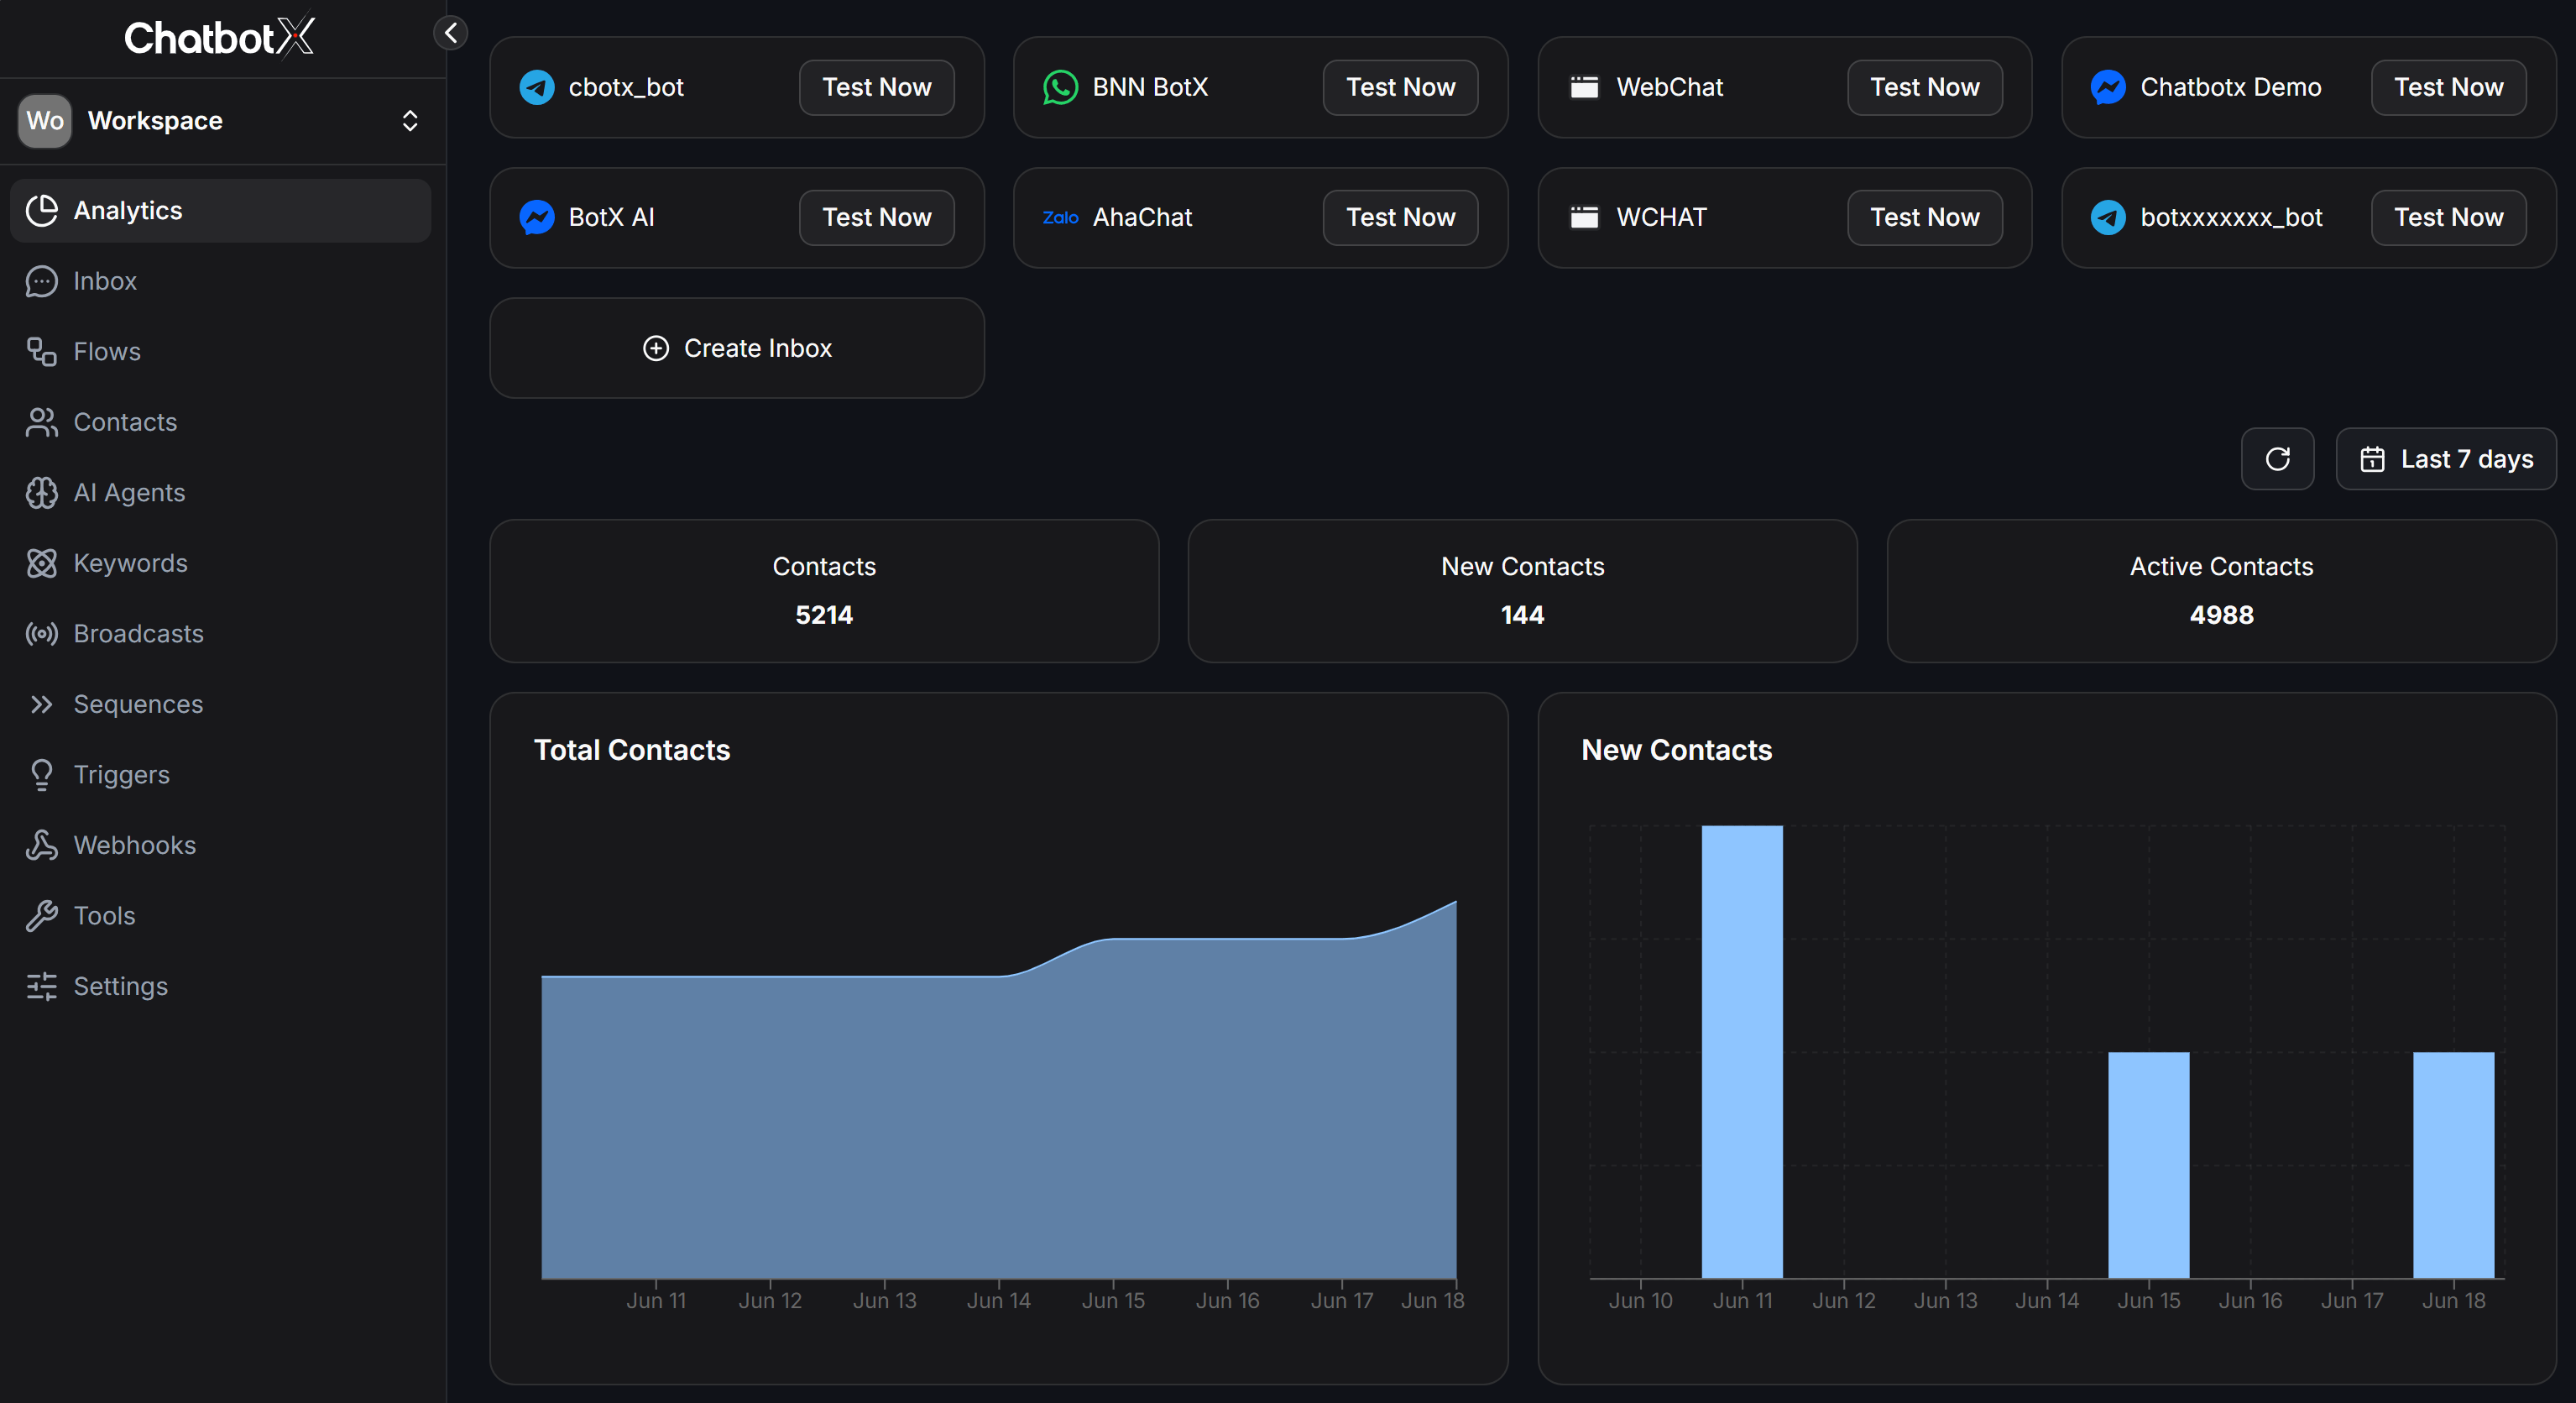This screenshot has height=1403, width=2576.
Task: Click the Keywords icon in the sidebar
Action: pyautogui.click(x=41, y=563)
